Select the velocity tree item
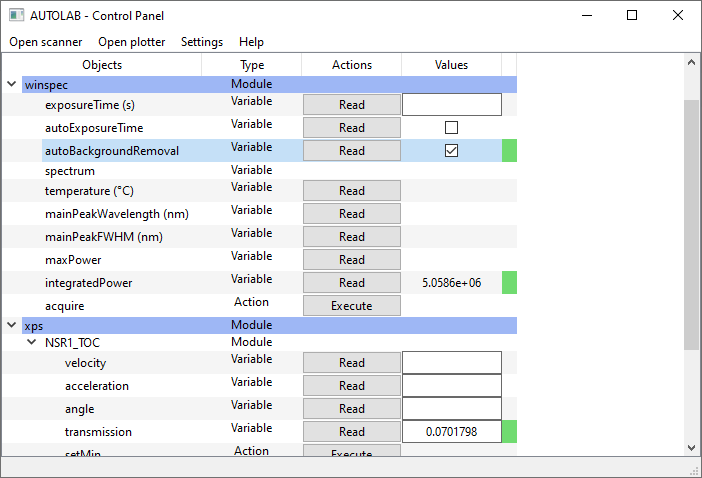Image resolution: width=702 pixels, height=478 pixels. (85, 363)
